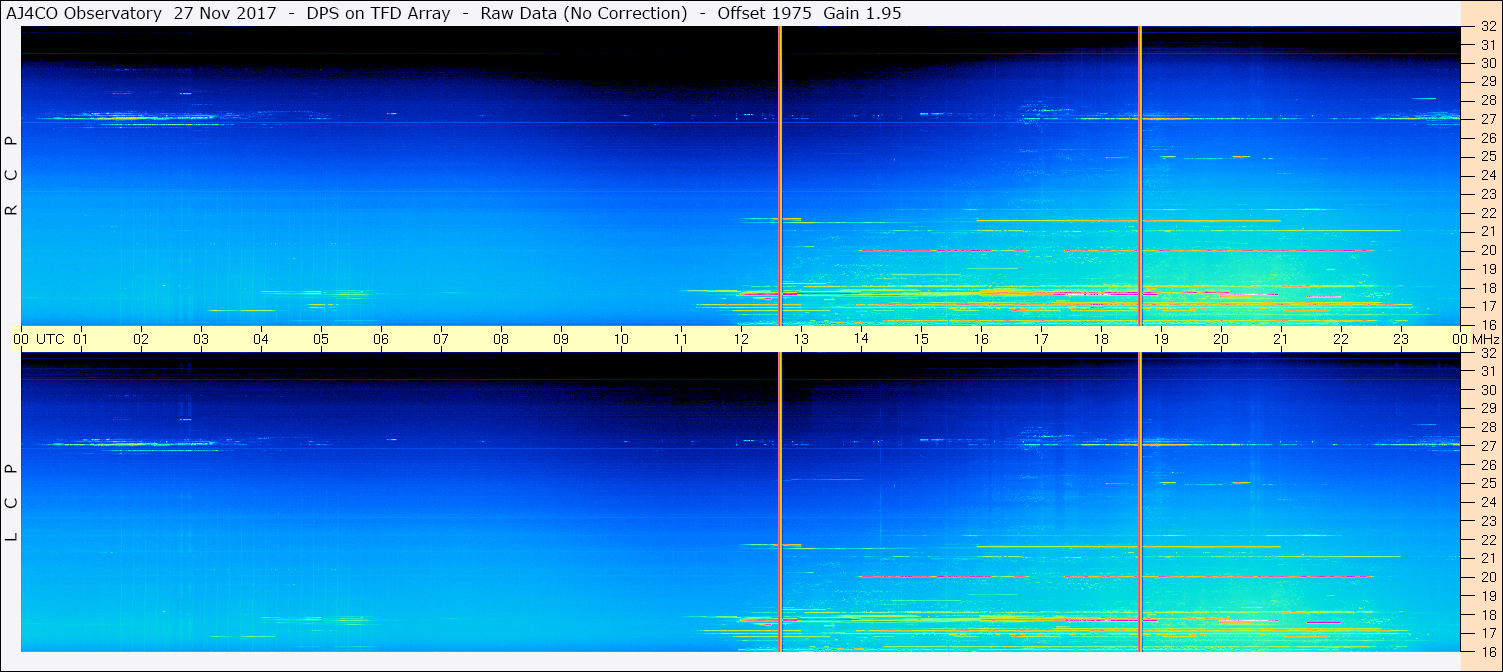
Task: Select the 15 hour tick on the time axis
Action: click(921, 339)
